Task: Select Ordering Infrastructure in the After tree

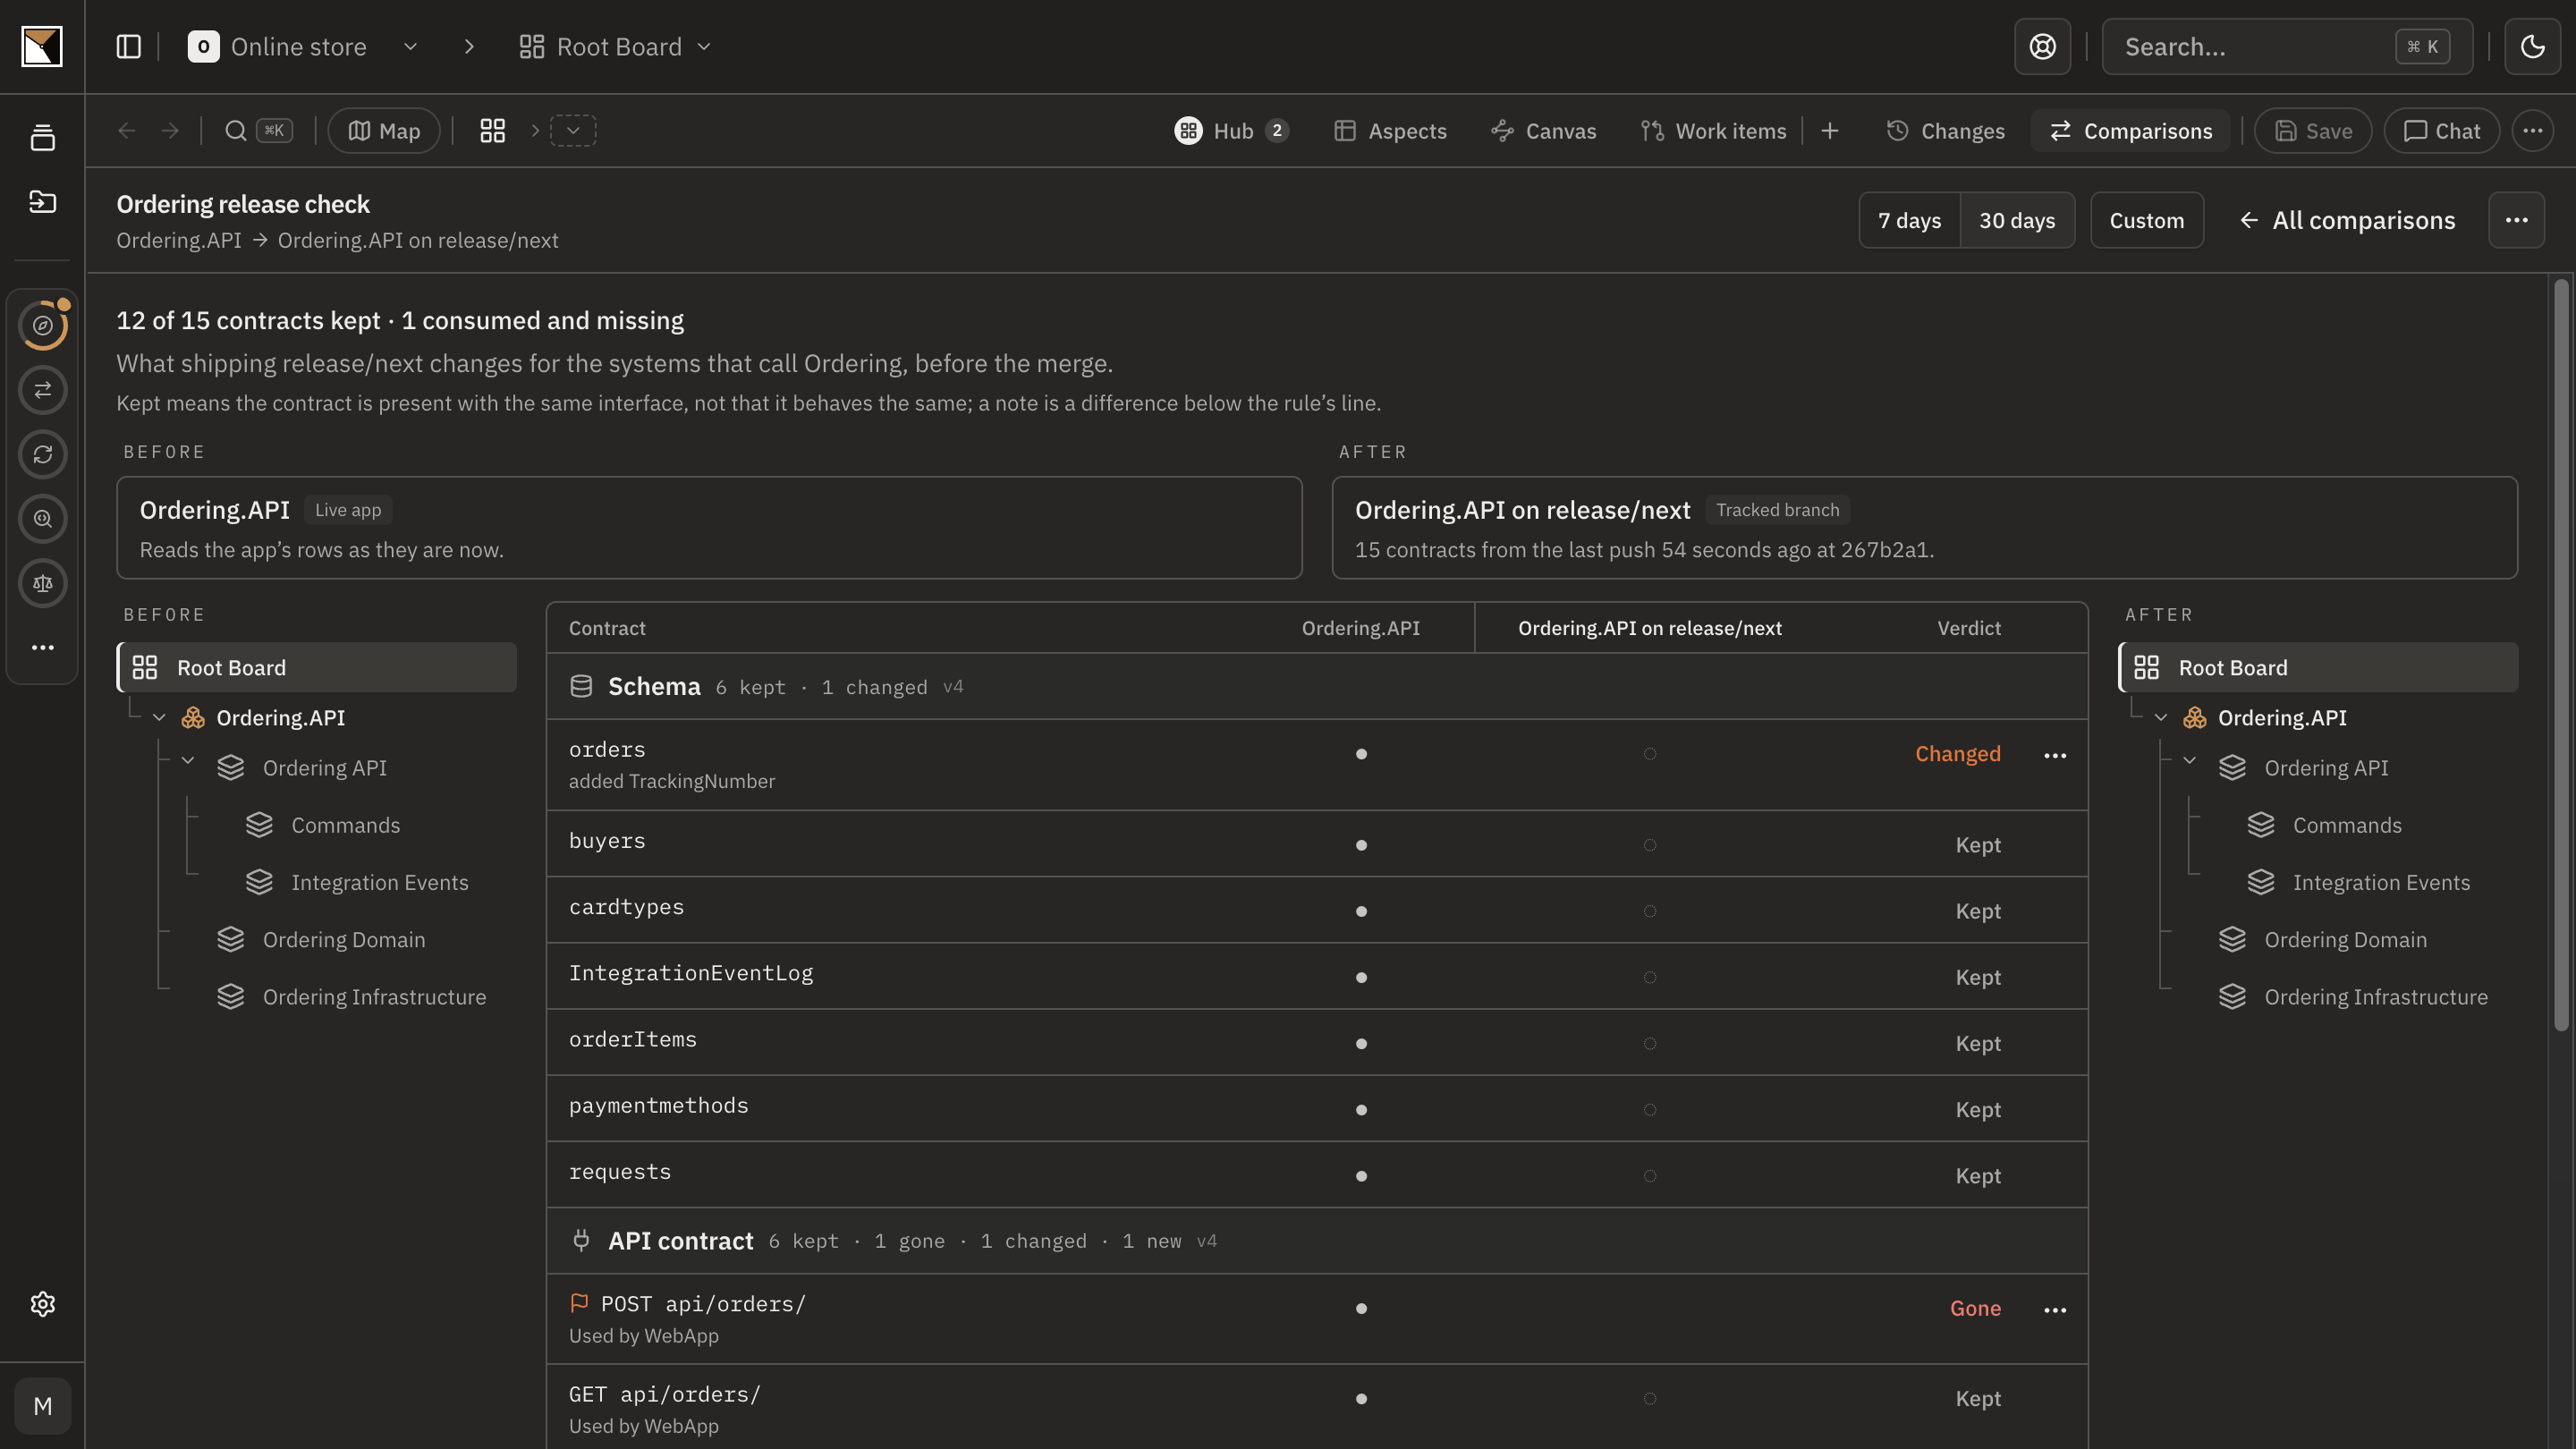Action: point(2375,996)
